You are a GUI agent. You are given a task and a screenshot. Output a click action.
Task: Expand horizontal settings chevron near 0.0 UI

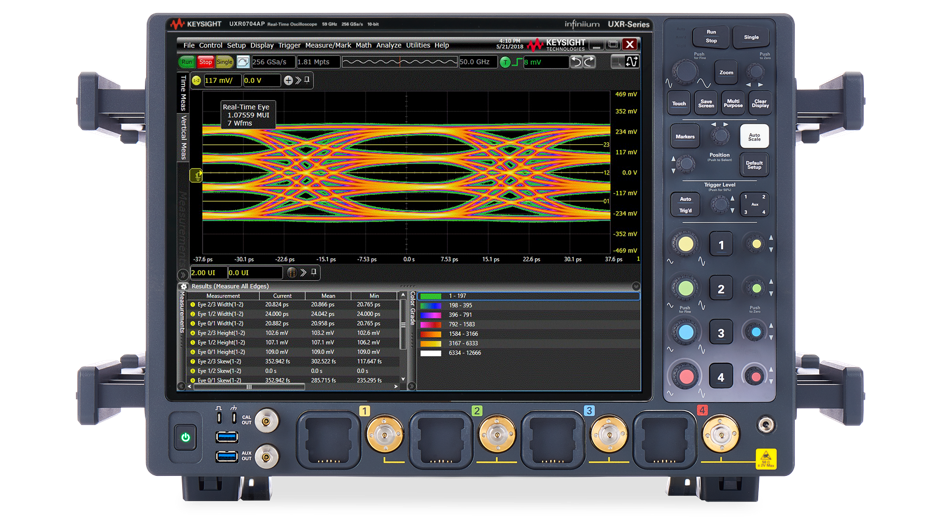(303, 273)
